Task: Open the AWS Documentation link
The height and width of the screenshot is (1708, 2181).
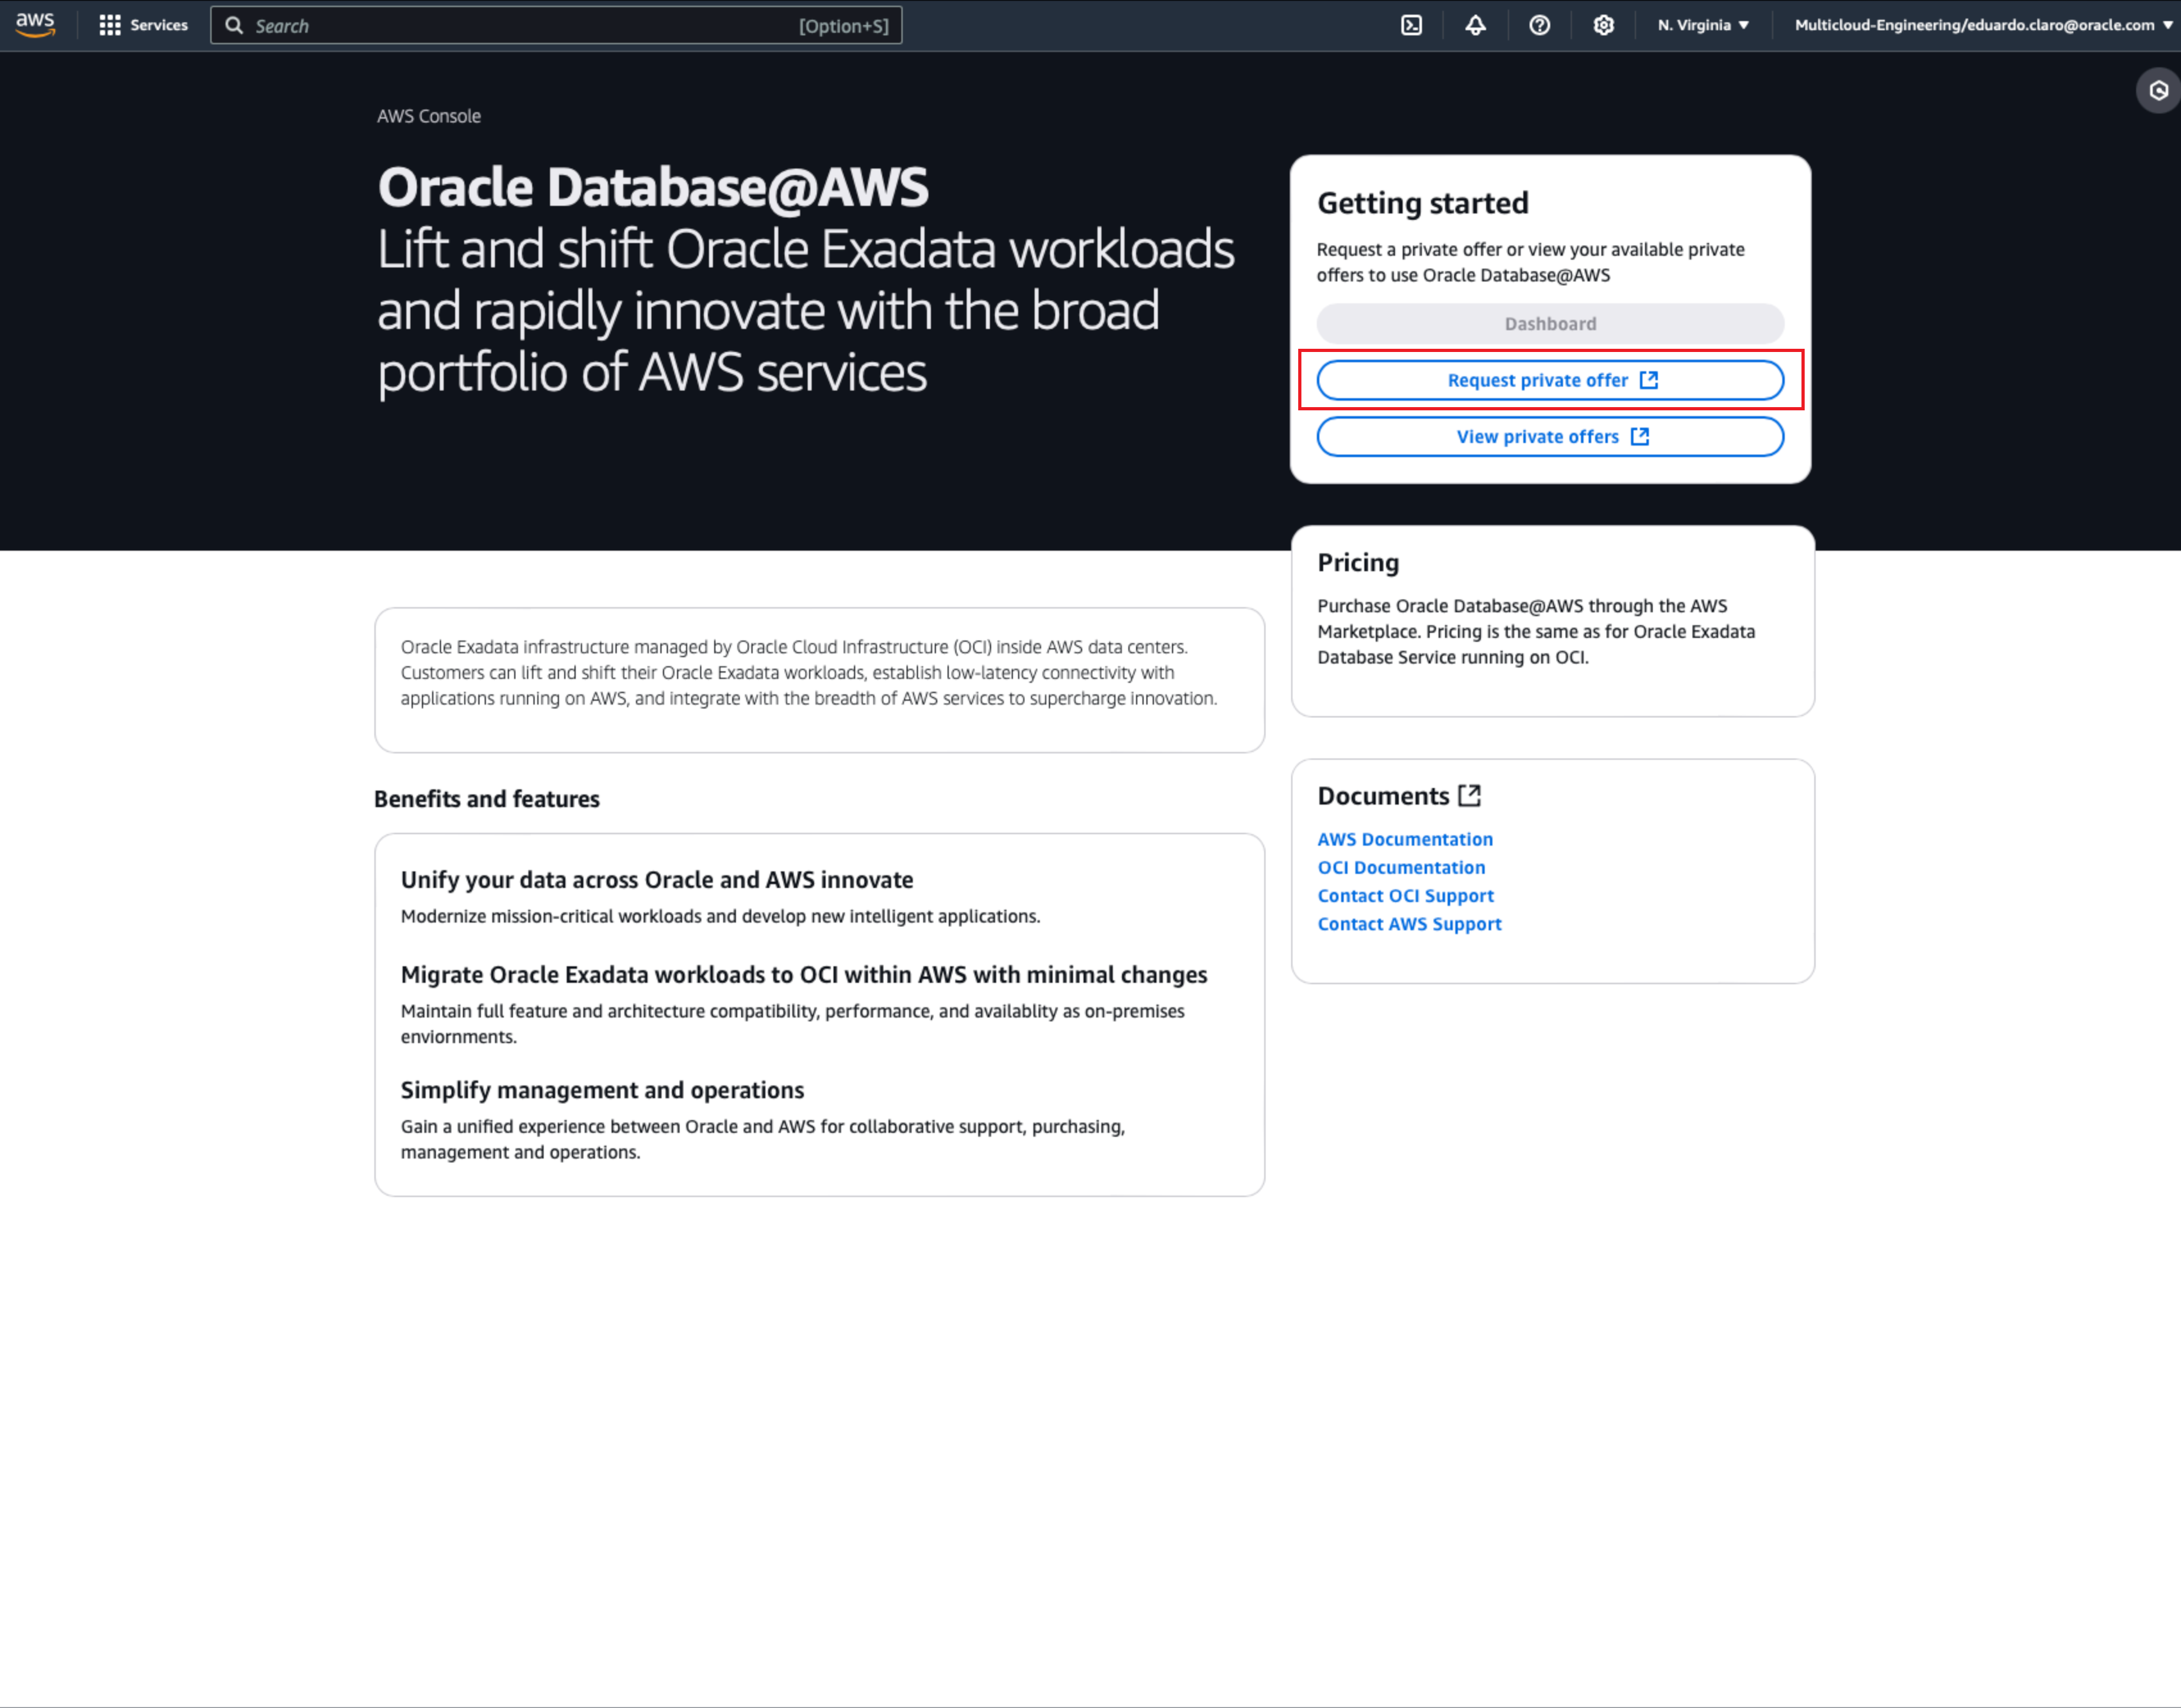Action: [1405, 839]
